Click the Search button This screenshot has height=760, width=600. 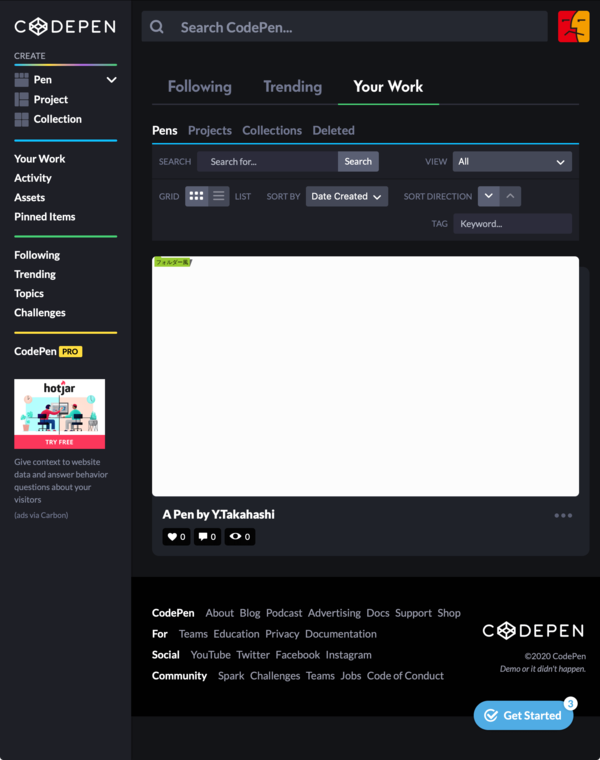click(358, 161)
